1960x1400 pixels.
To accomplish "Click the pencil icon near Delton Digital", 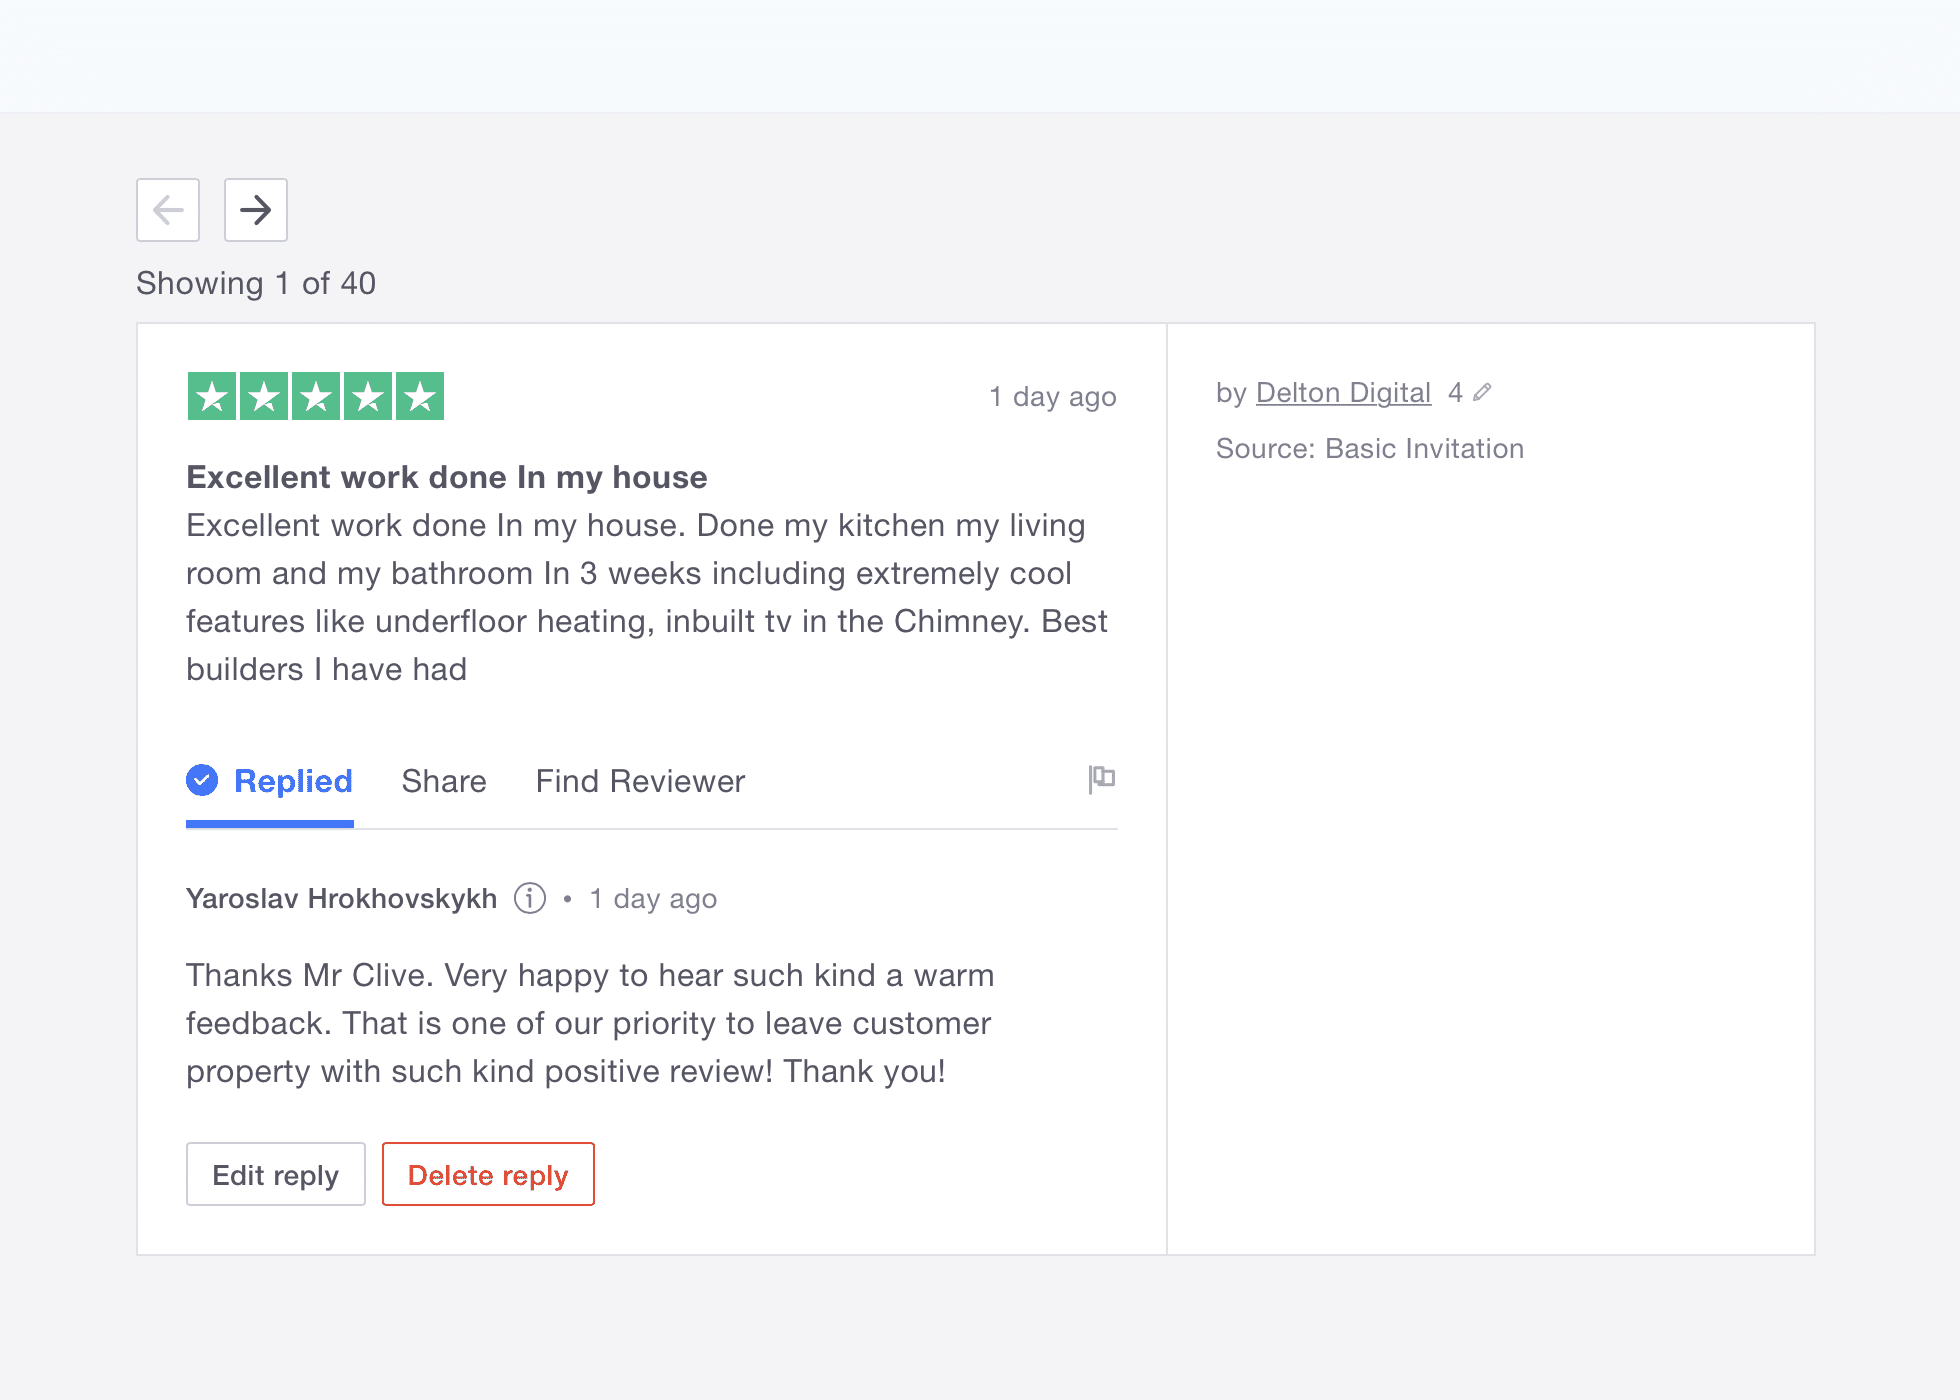I will tap(1482, 392).
